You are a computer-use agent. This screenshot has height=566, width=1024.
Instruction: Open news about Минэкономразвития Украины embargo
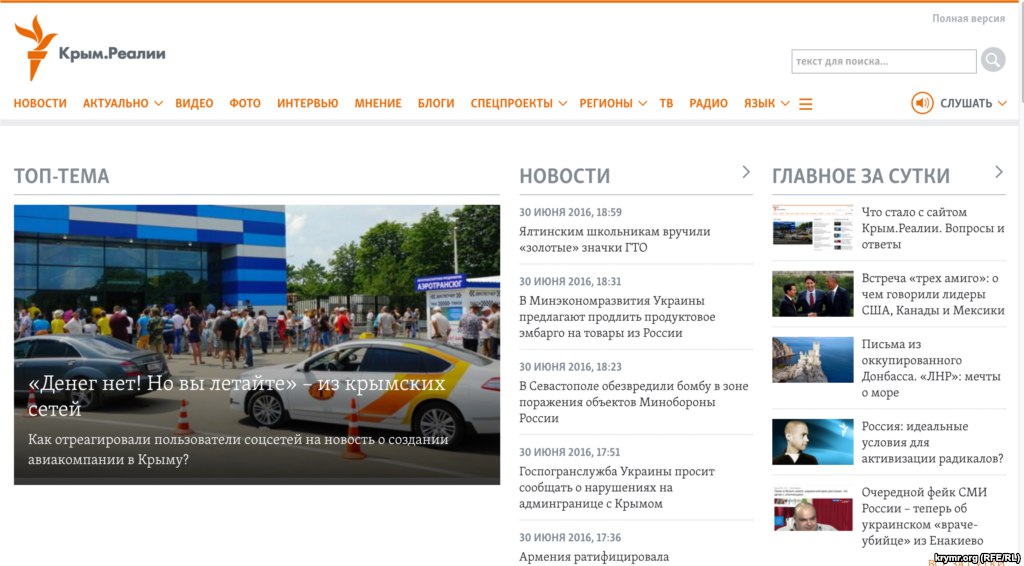(617, 317)
